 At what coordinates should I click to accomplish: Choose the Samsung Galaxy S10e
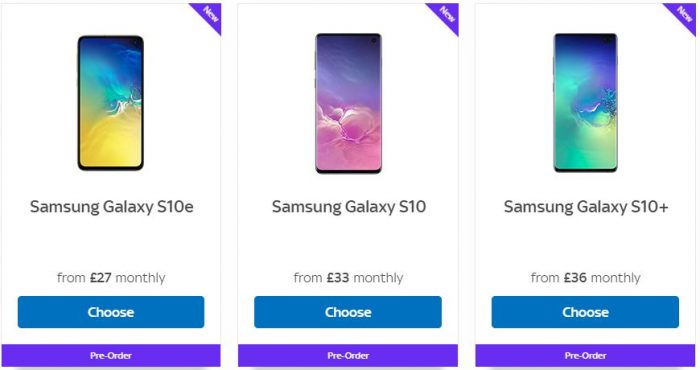pyautogui.click(x=111, y=312)
